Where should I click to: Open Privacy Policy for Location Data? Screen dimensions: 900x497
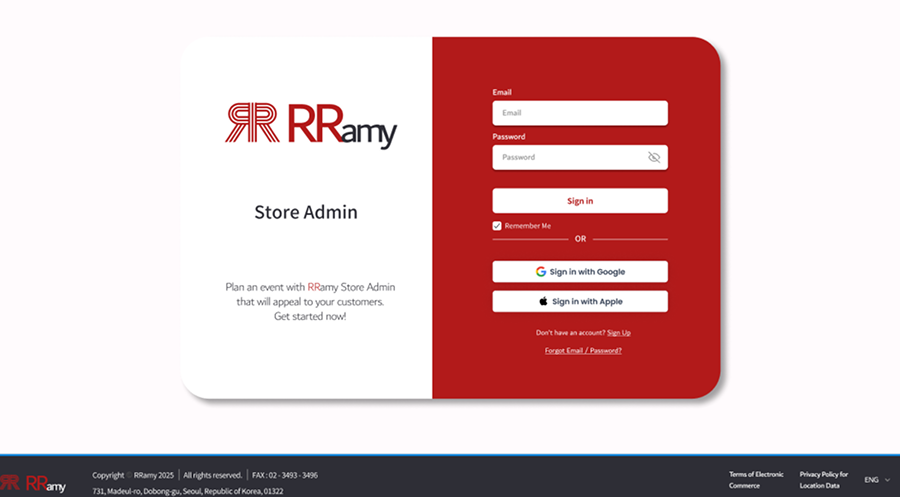coord(824,480)
